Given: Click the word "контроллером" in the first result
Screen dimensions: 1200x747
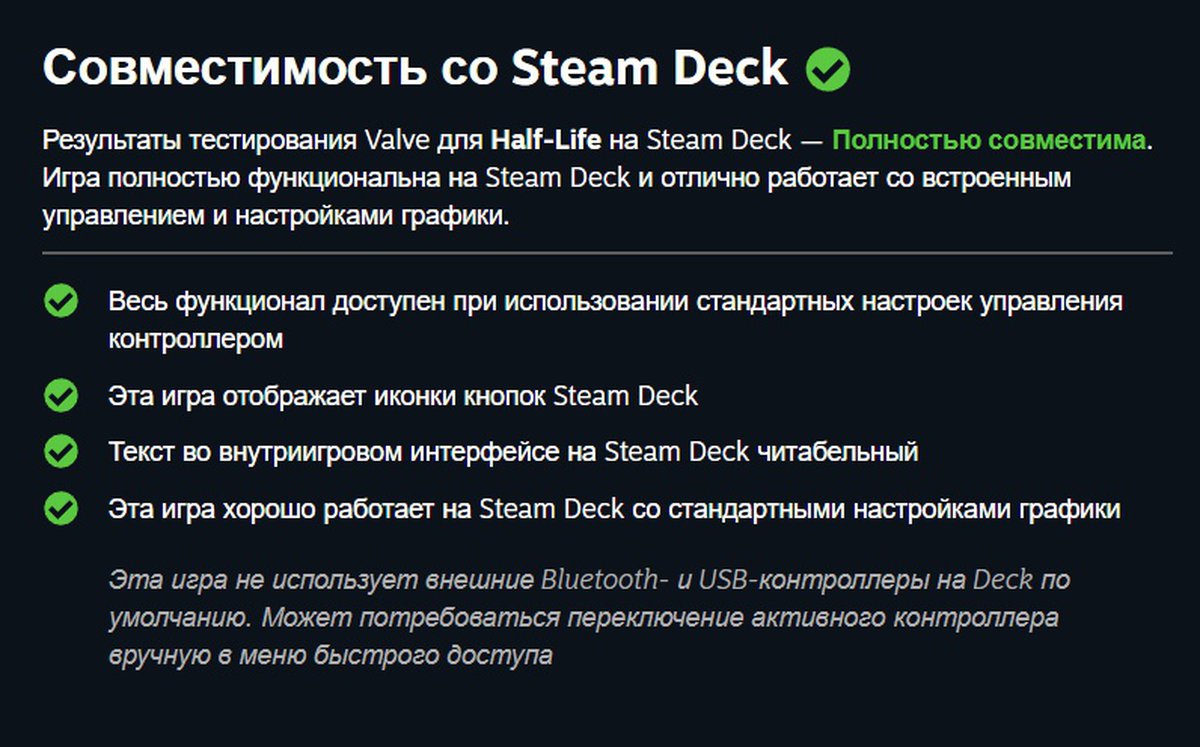Looking at the screenshot, I should click(196, 339).
